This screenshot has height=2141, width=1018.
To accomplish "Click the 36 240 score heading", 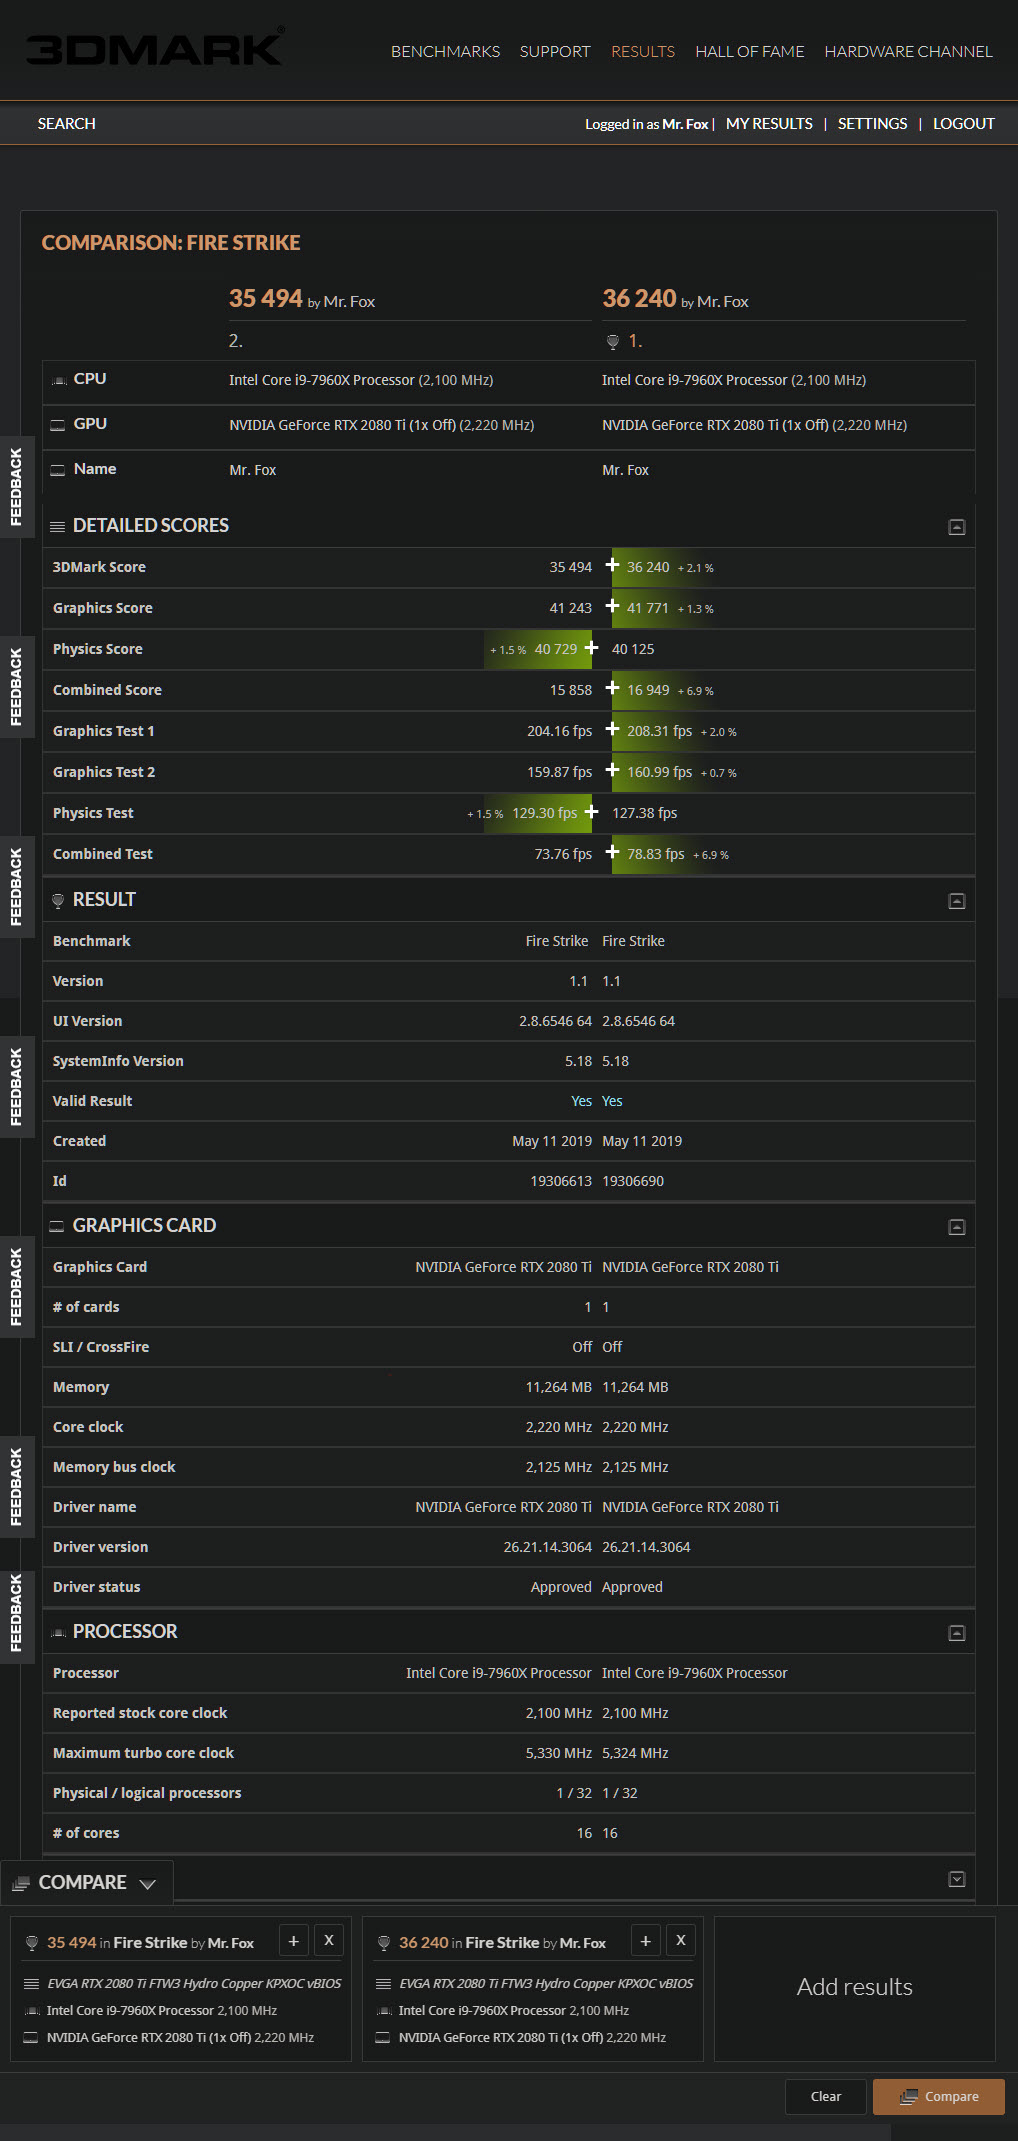I will [x=639, y=298].
